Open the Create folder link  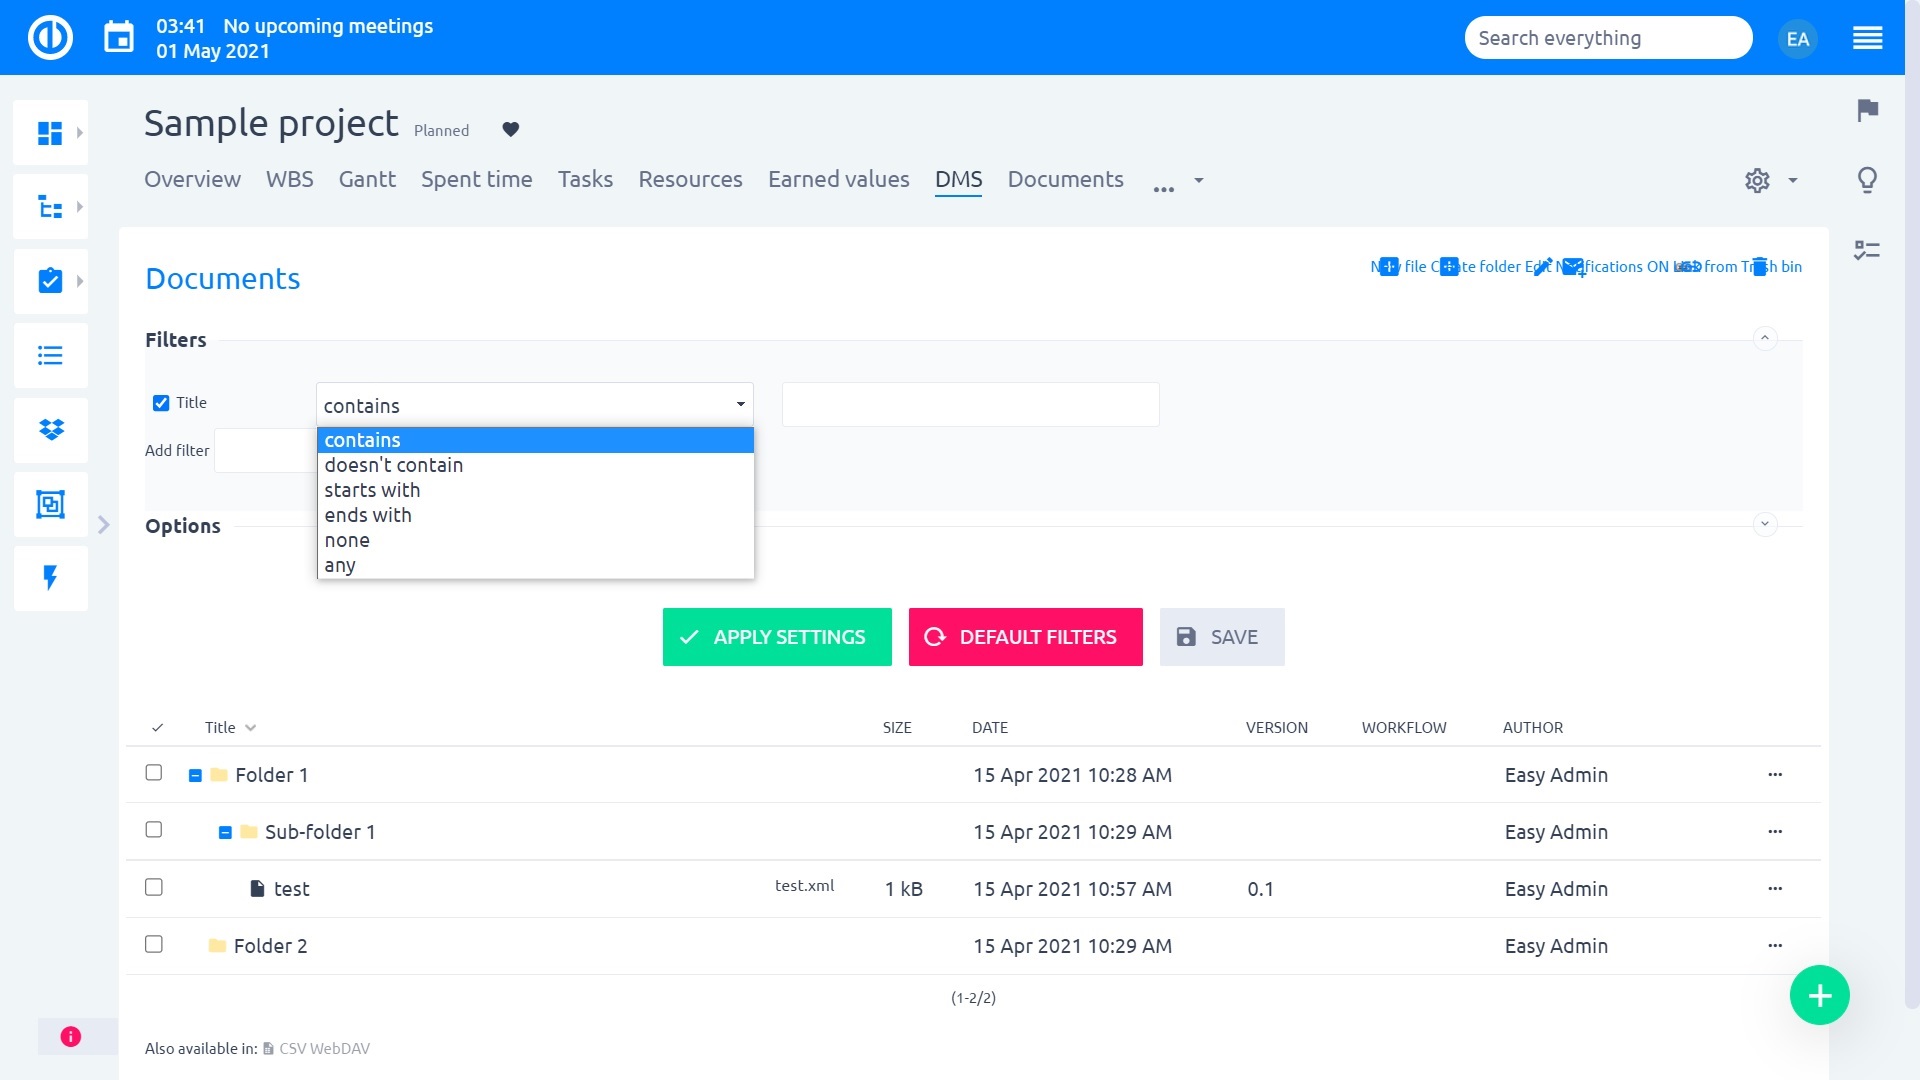pyautogui.click(x=1478, y=267)
